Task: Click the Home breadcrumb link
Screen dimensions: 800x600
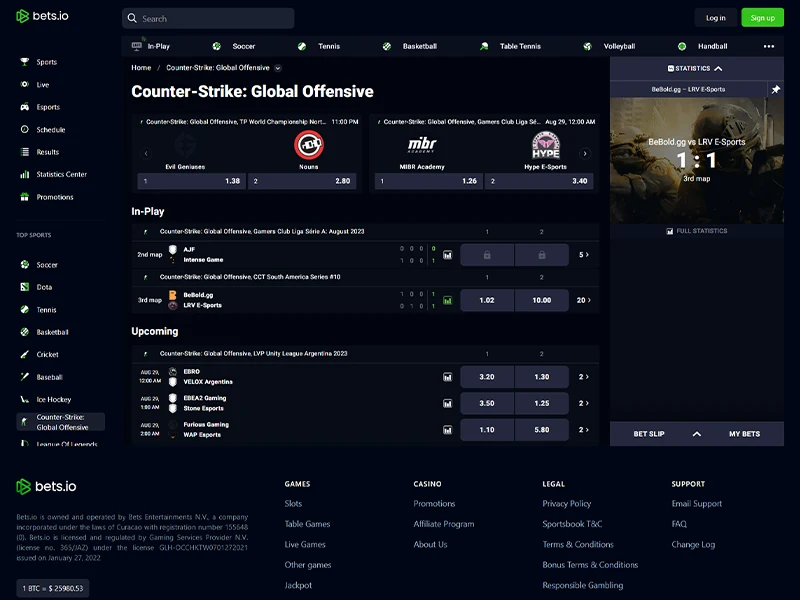Action: (x=141, y=67)
